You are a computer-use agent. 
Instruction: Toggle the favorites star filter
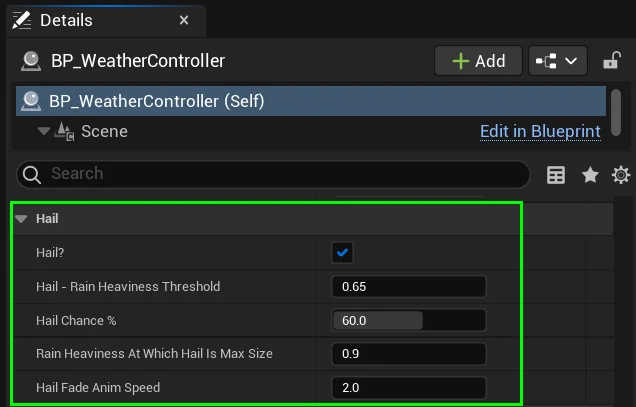pos(590,175)
